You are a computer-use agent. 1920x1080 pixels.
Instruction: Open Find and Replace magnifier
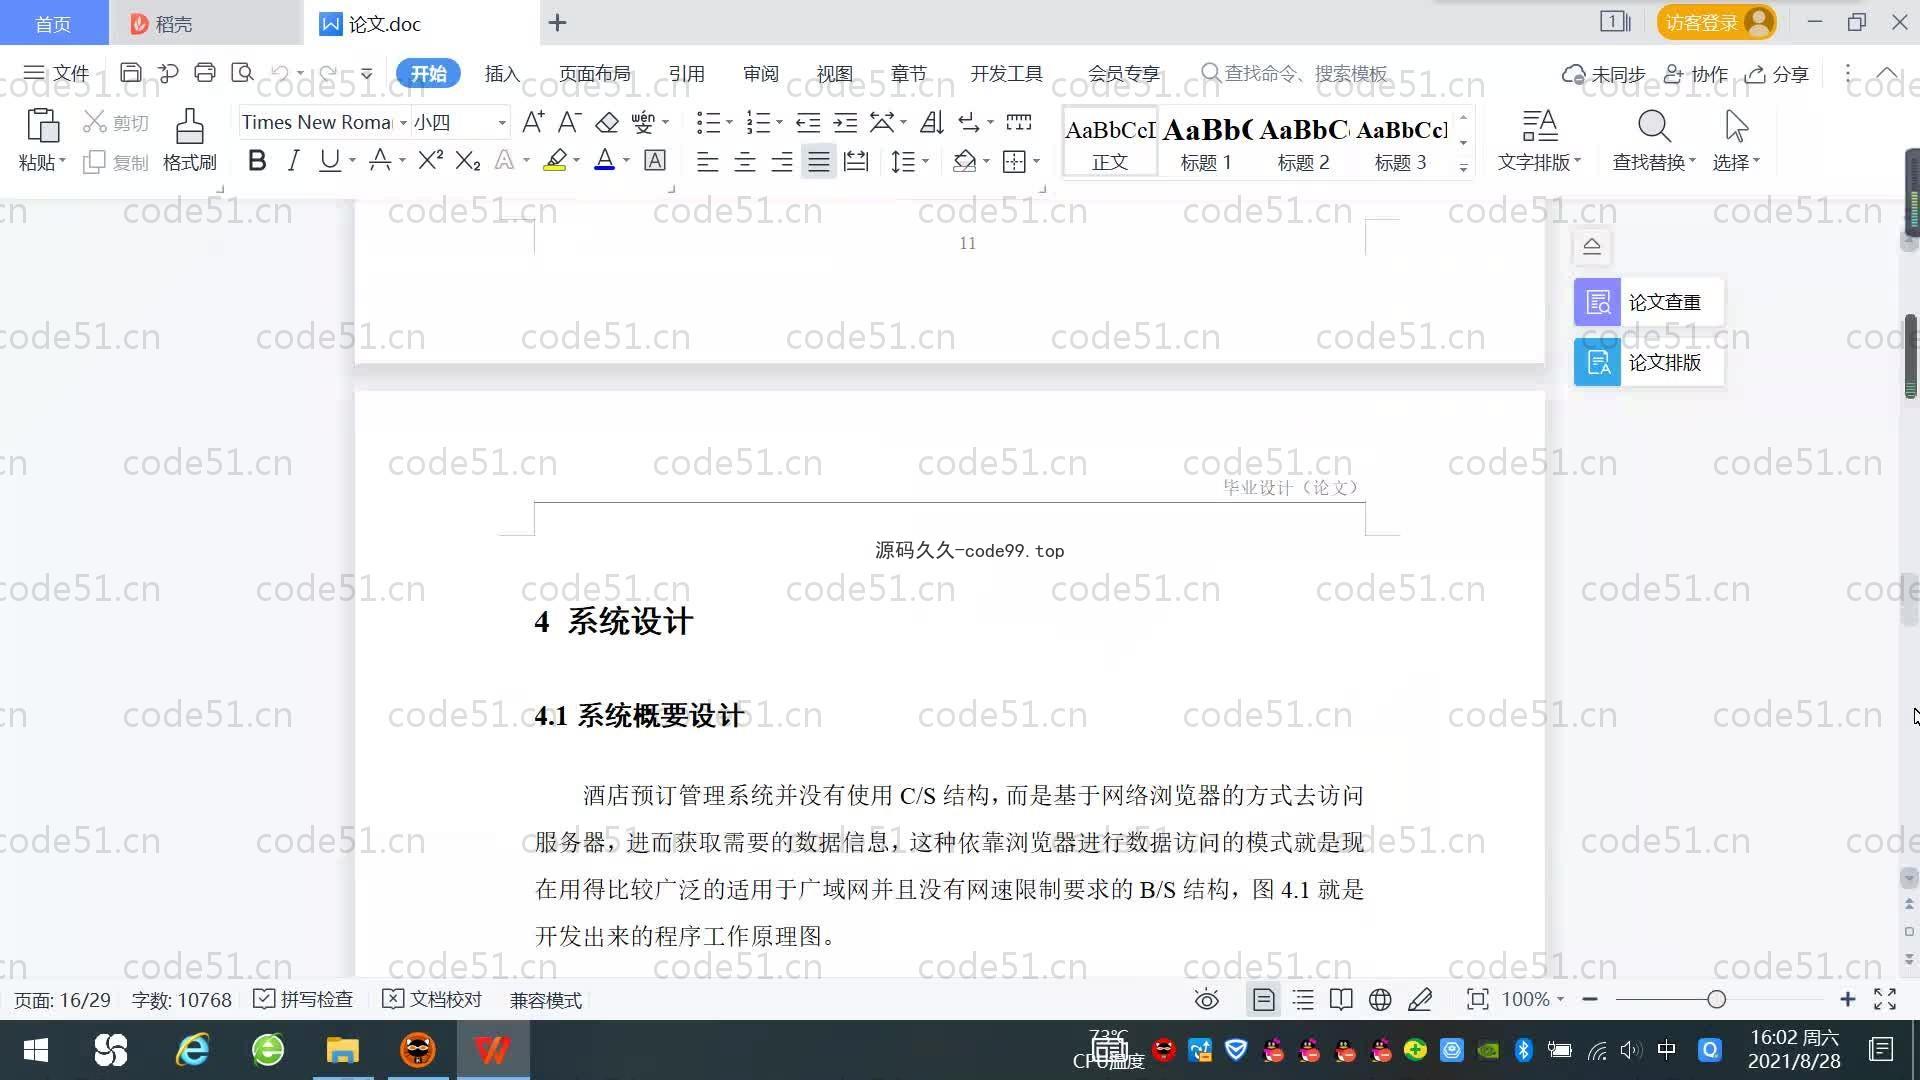pyautogui.click(x=1654, y=127)
